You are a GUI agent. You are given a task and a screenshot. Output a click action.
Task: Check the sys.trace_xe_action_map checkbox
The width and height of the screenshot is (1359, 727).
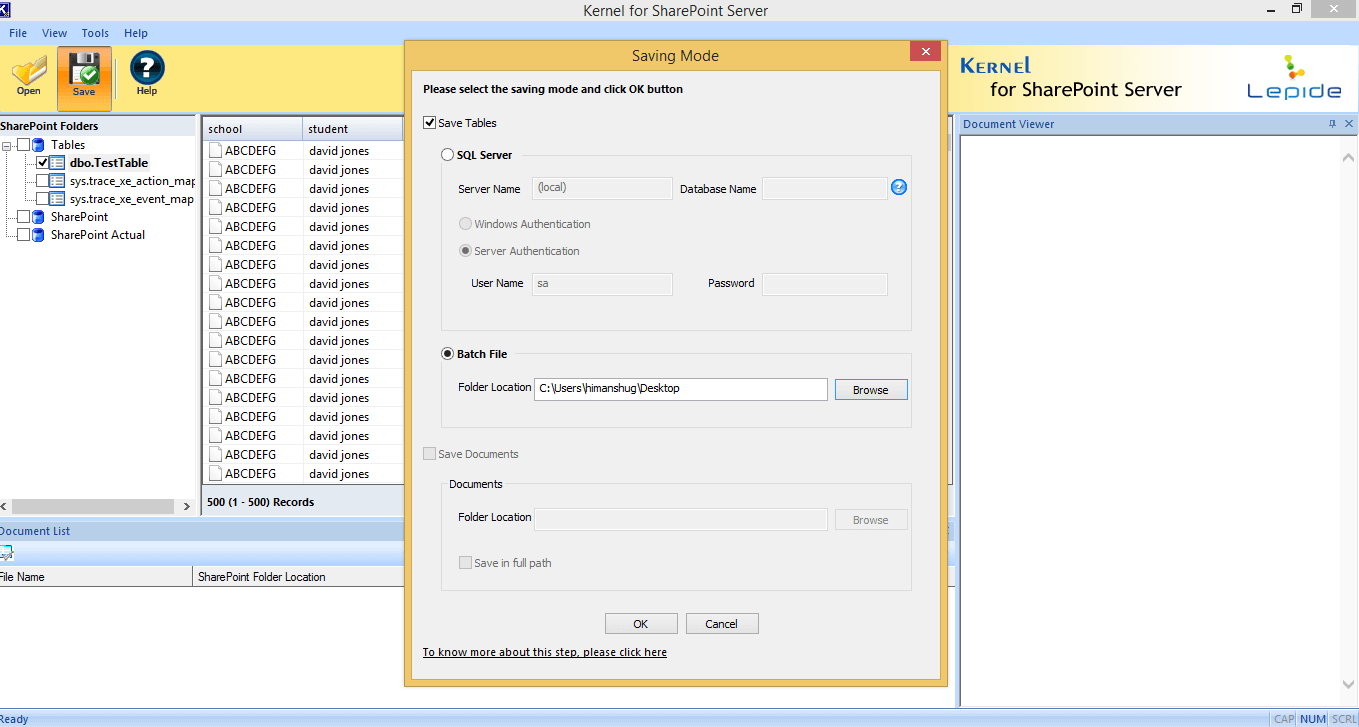click(42, 181)
